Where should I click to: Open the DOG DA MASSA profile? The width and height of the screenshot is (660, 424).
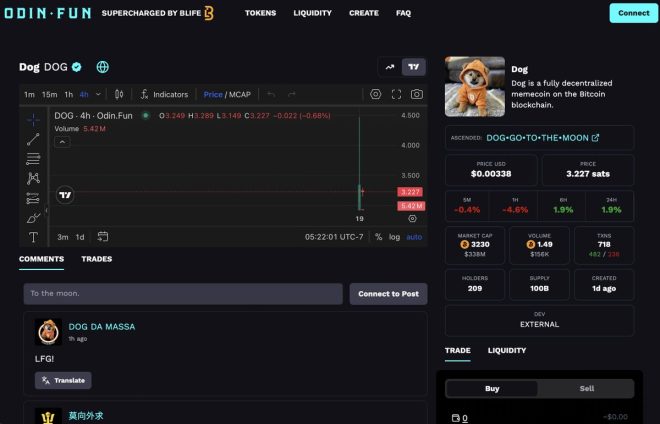pos(101,327)
